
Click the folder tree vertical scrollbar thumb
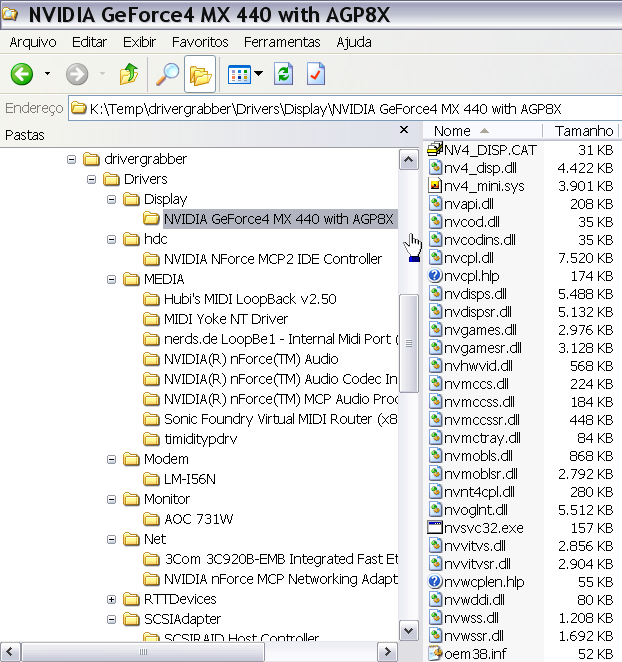408,344
